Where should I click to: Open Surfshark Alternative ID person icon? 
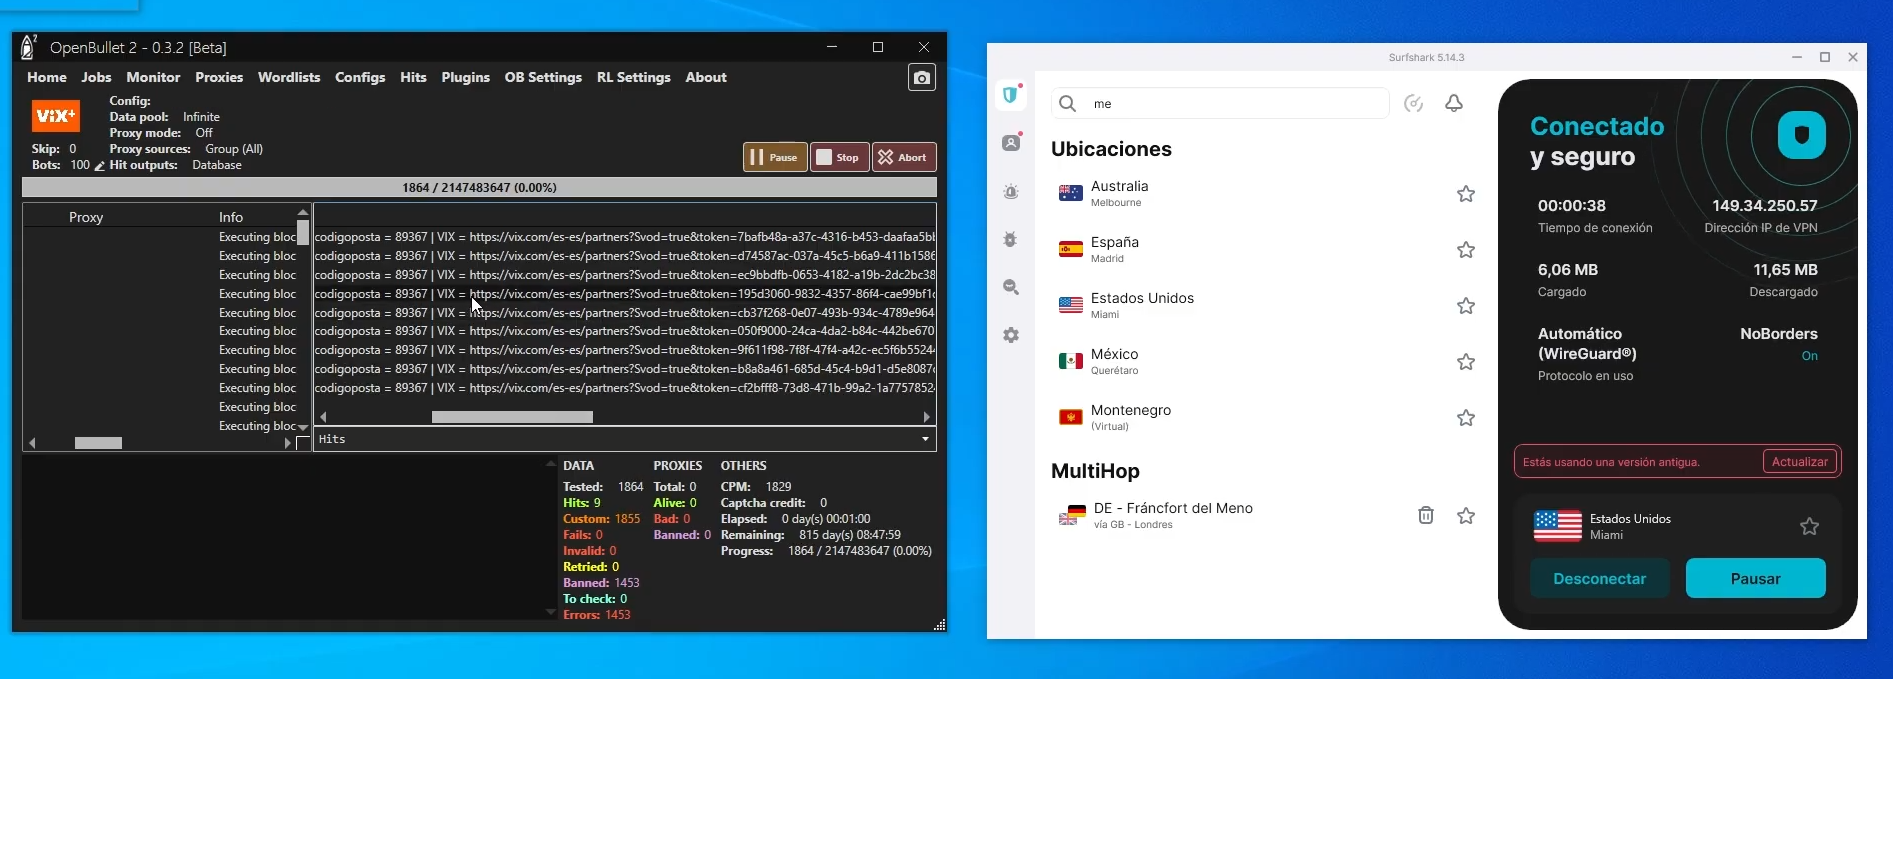click(1011, 143)
